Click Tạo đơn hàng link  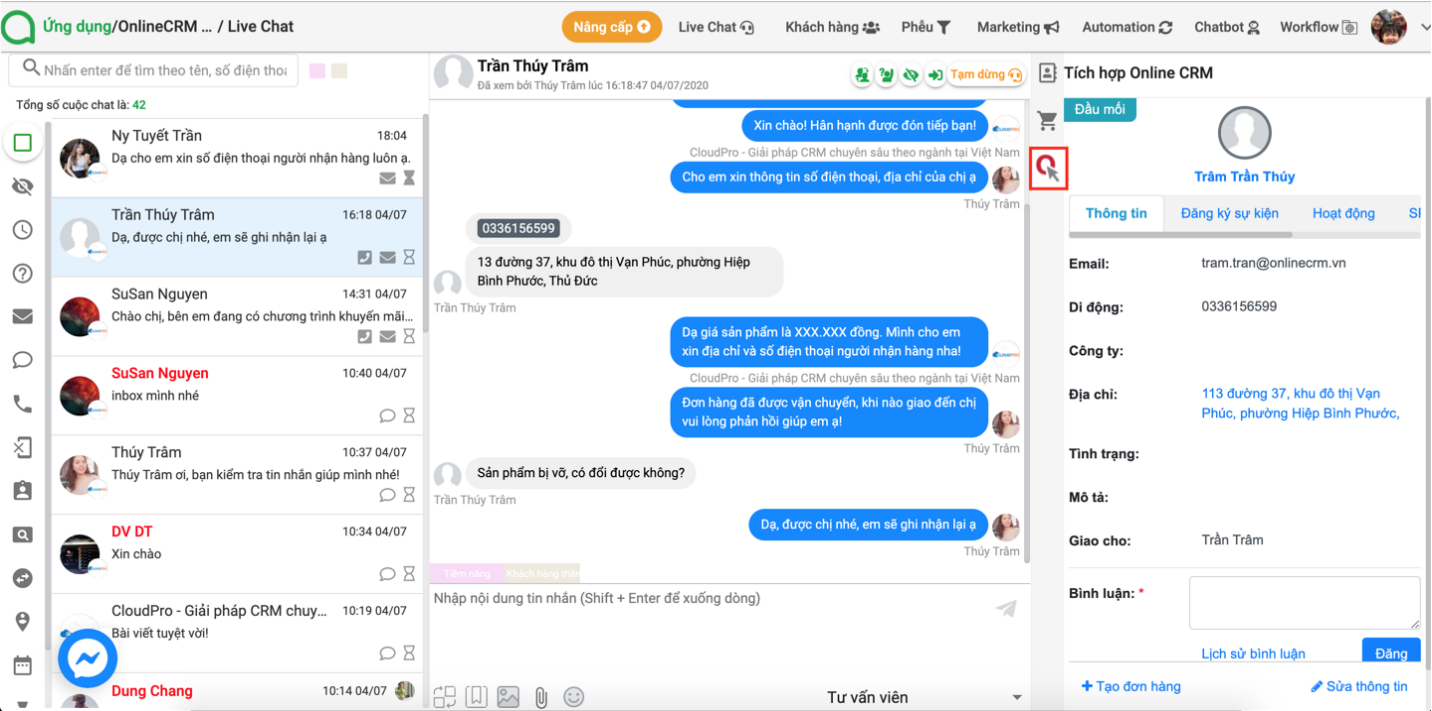[1131, 686]
